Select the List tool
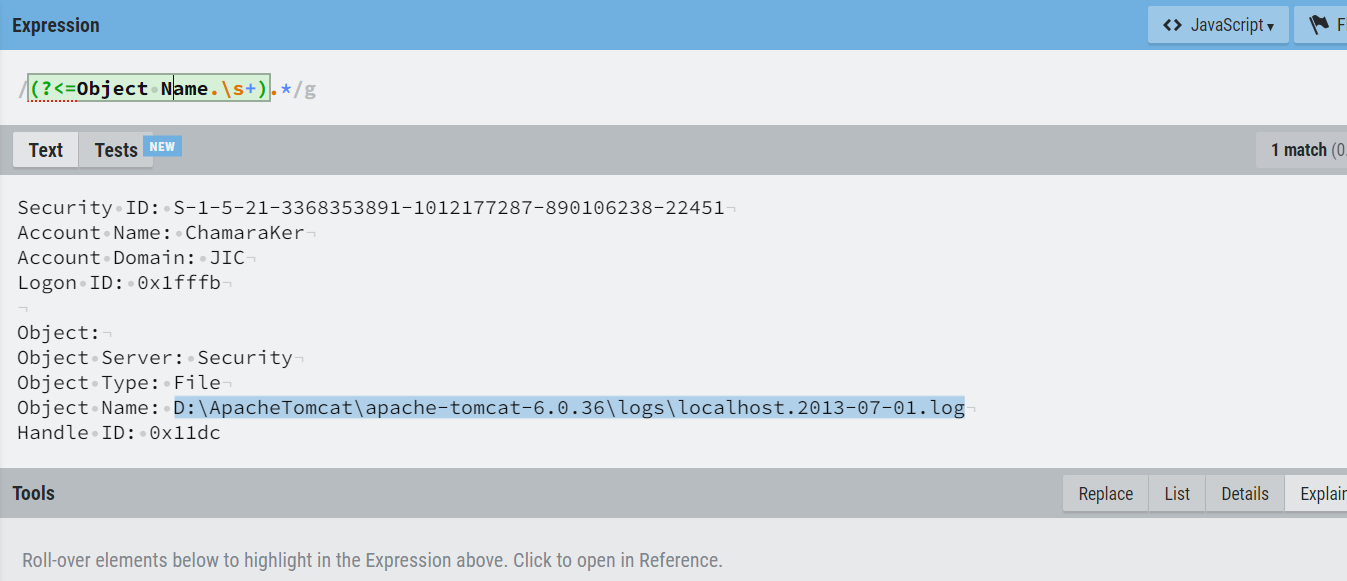1347x581 pixels. click(1177, 494)
